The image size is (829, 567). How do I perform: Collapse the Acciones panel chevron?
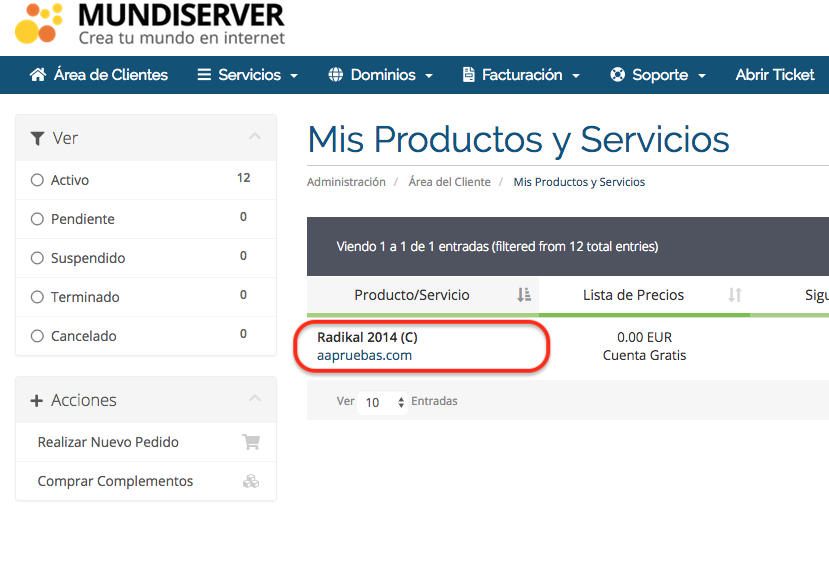[x=255, y=399]
